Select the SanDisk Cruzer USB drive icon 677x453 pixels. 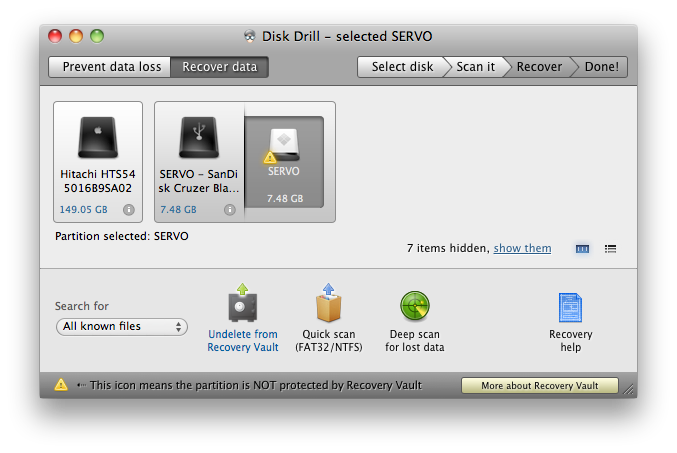tap(199, 137)
